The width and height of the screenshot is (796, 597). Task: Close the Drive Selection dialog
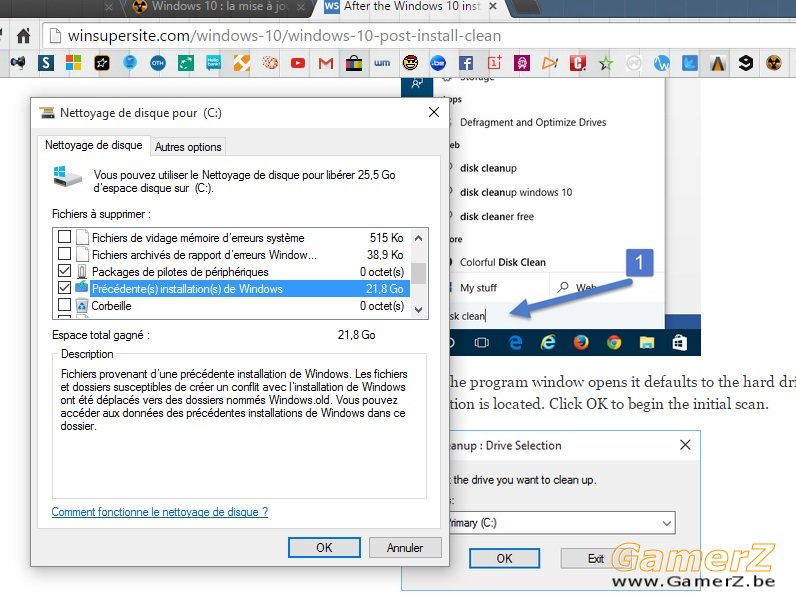(x=685, y=445)
